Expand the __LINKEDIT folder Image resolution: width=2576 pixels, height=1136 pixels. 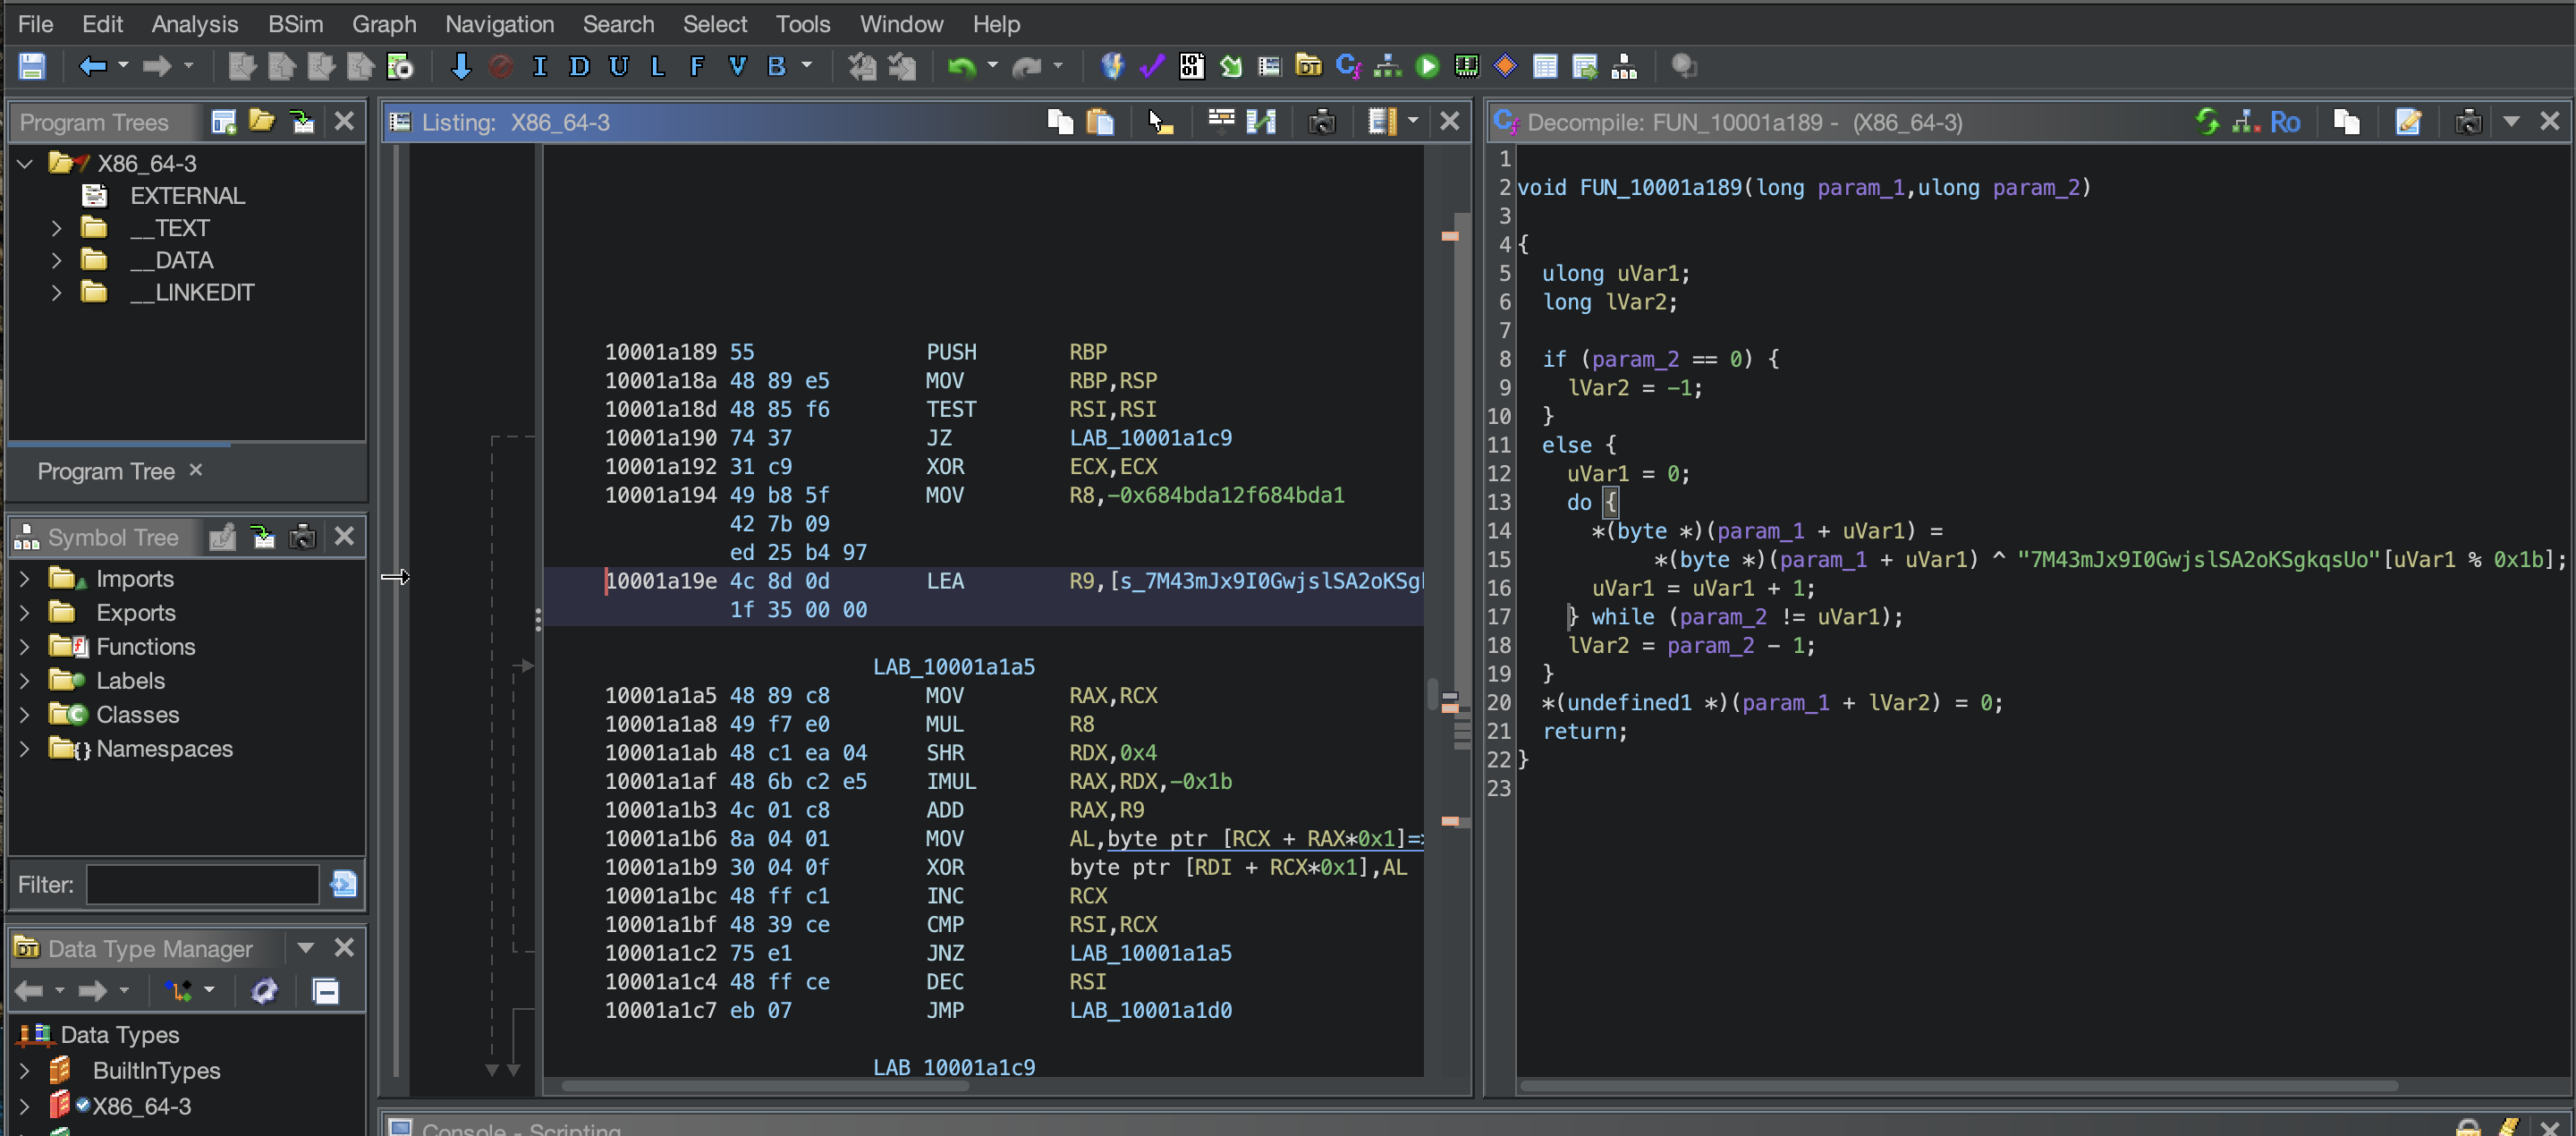point(57,293)
